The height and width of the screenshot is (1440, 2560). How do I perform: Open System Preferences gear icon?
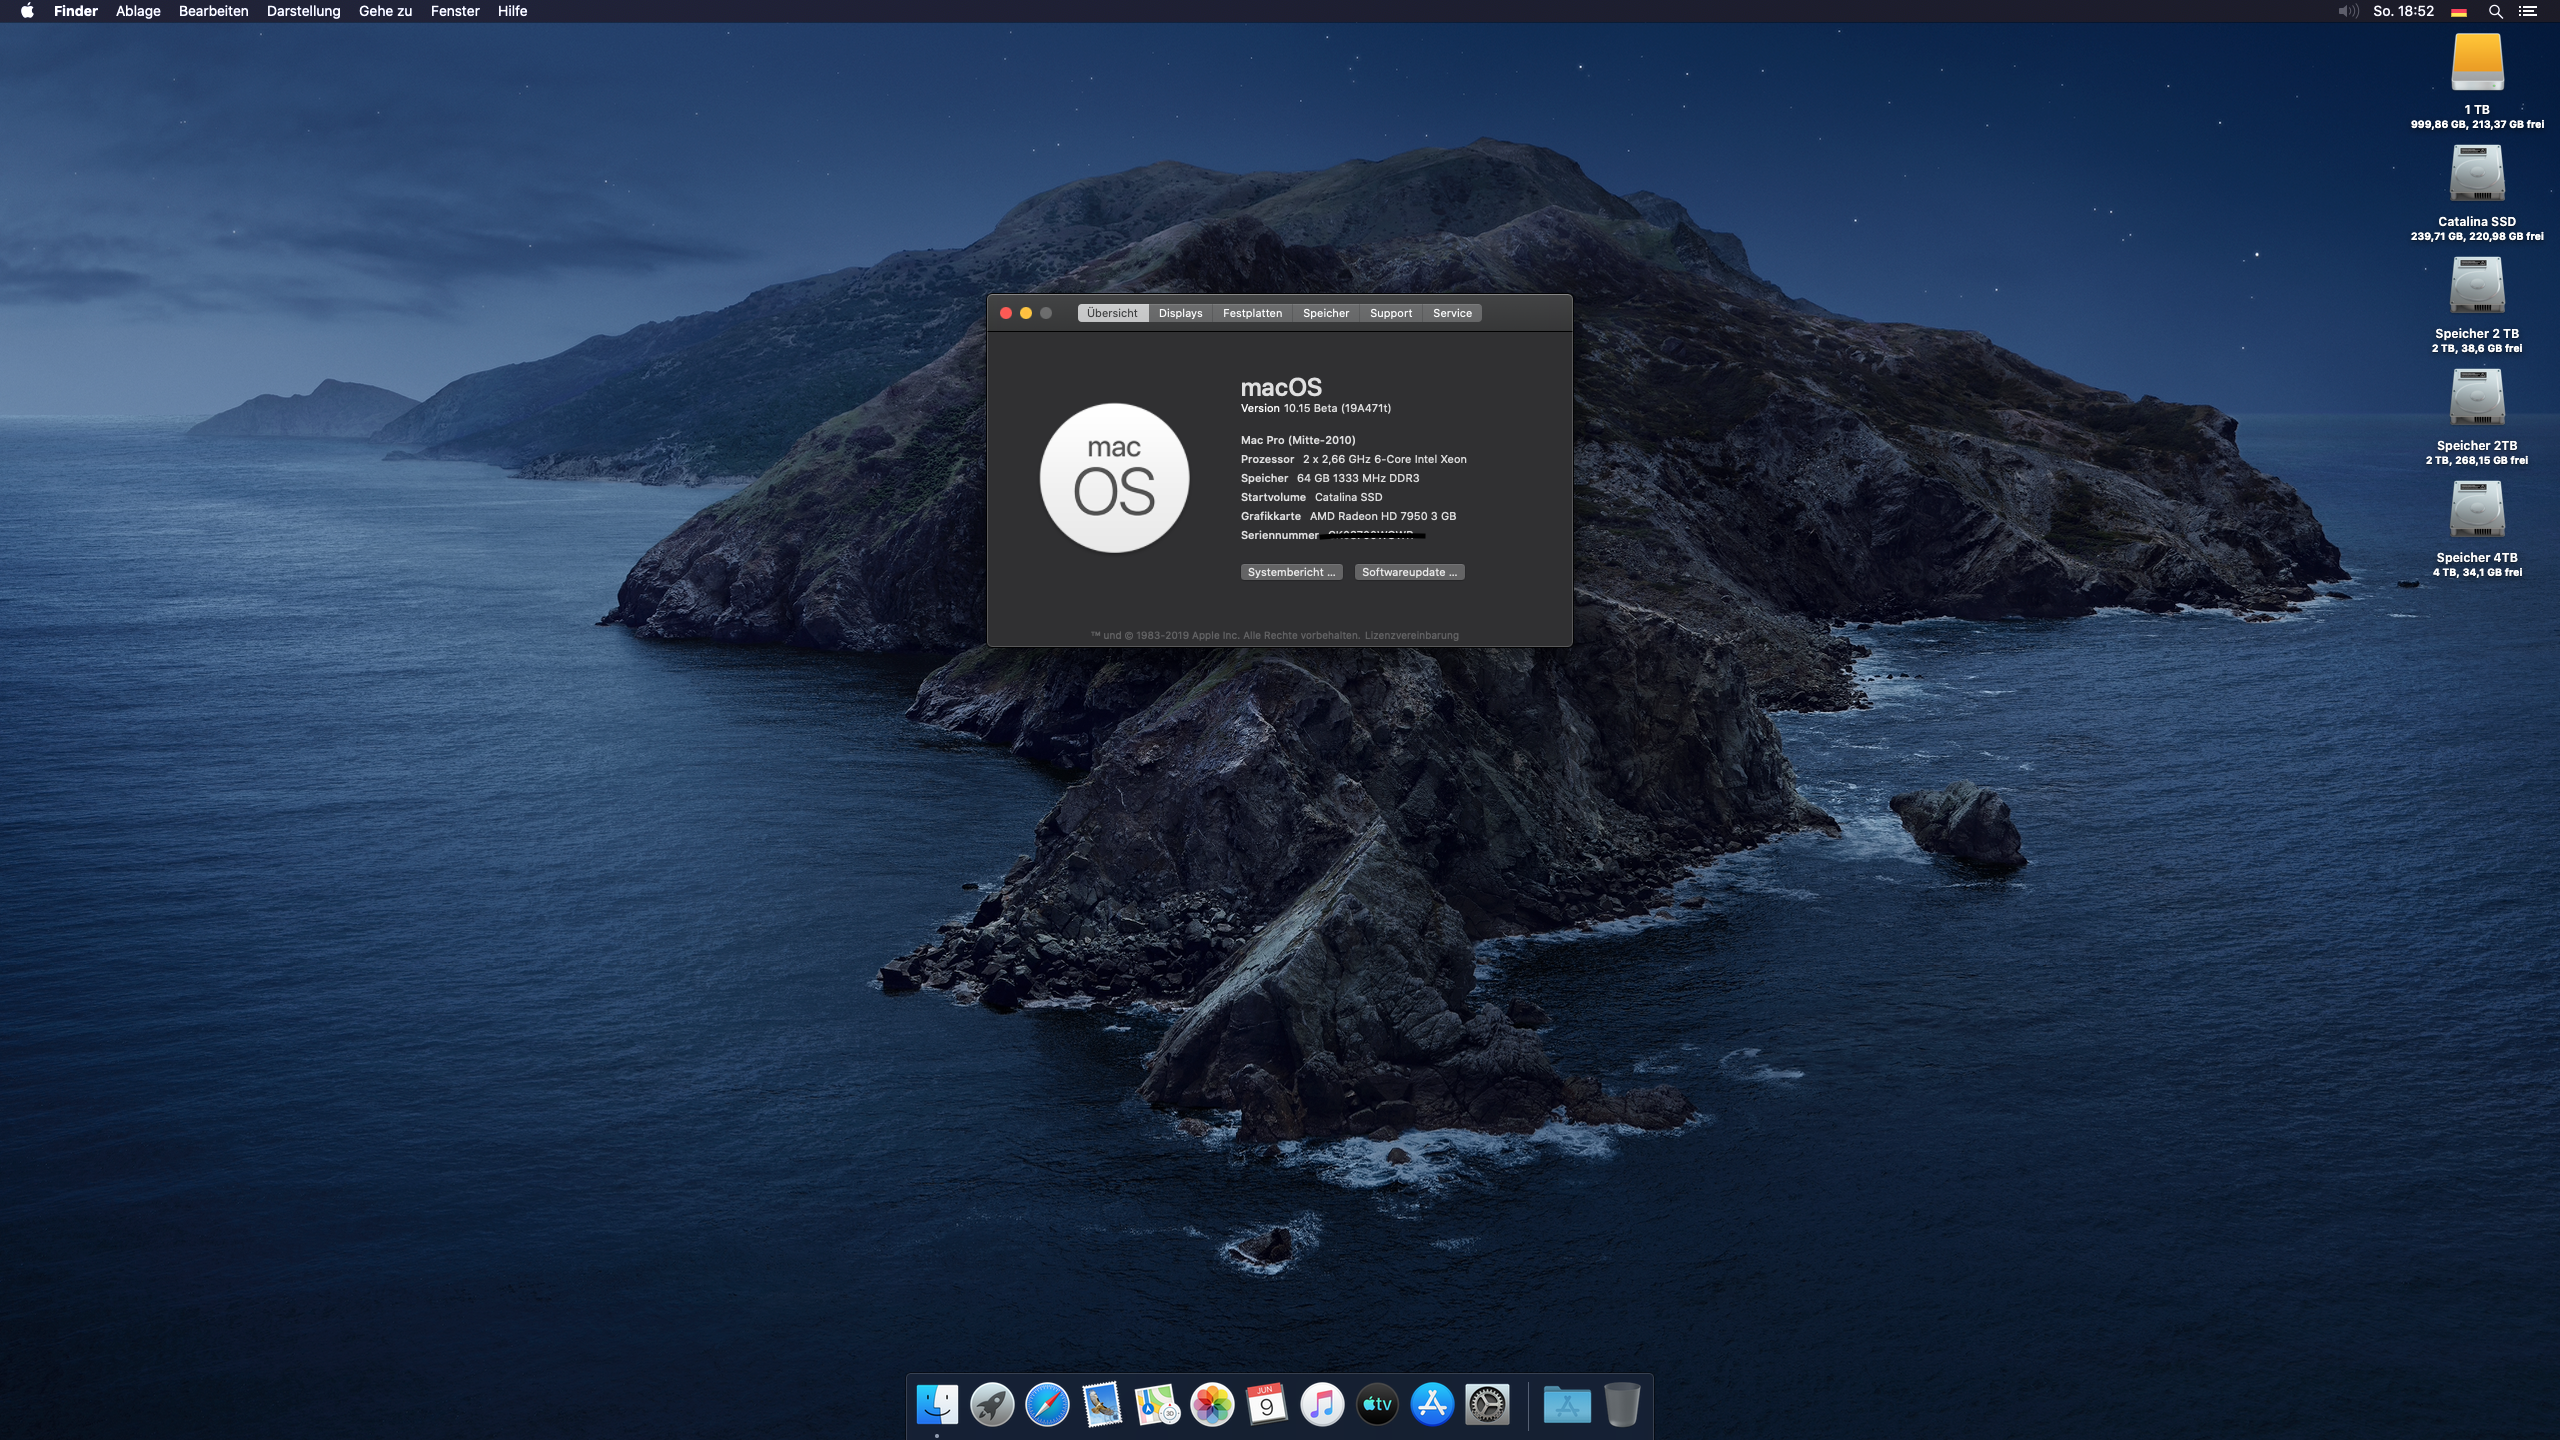(1487, 1405)
